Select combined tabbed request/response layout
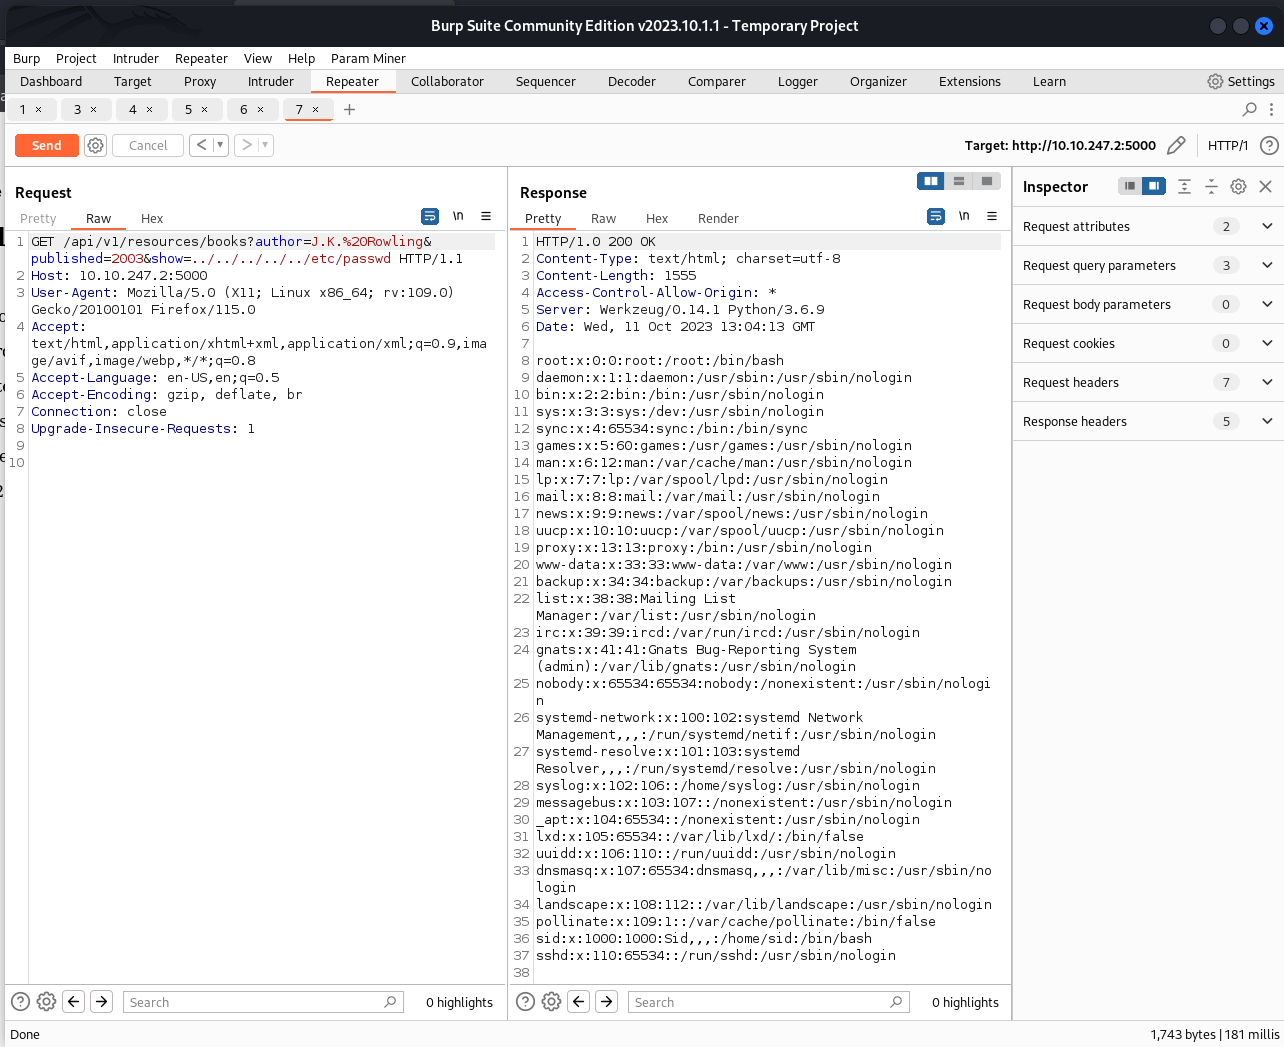The image size is (1284, 1047). click(x=987, y=181)
